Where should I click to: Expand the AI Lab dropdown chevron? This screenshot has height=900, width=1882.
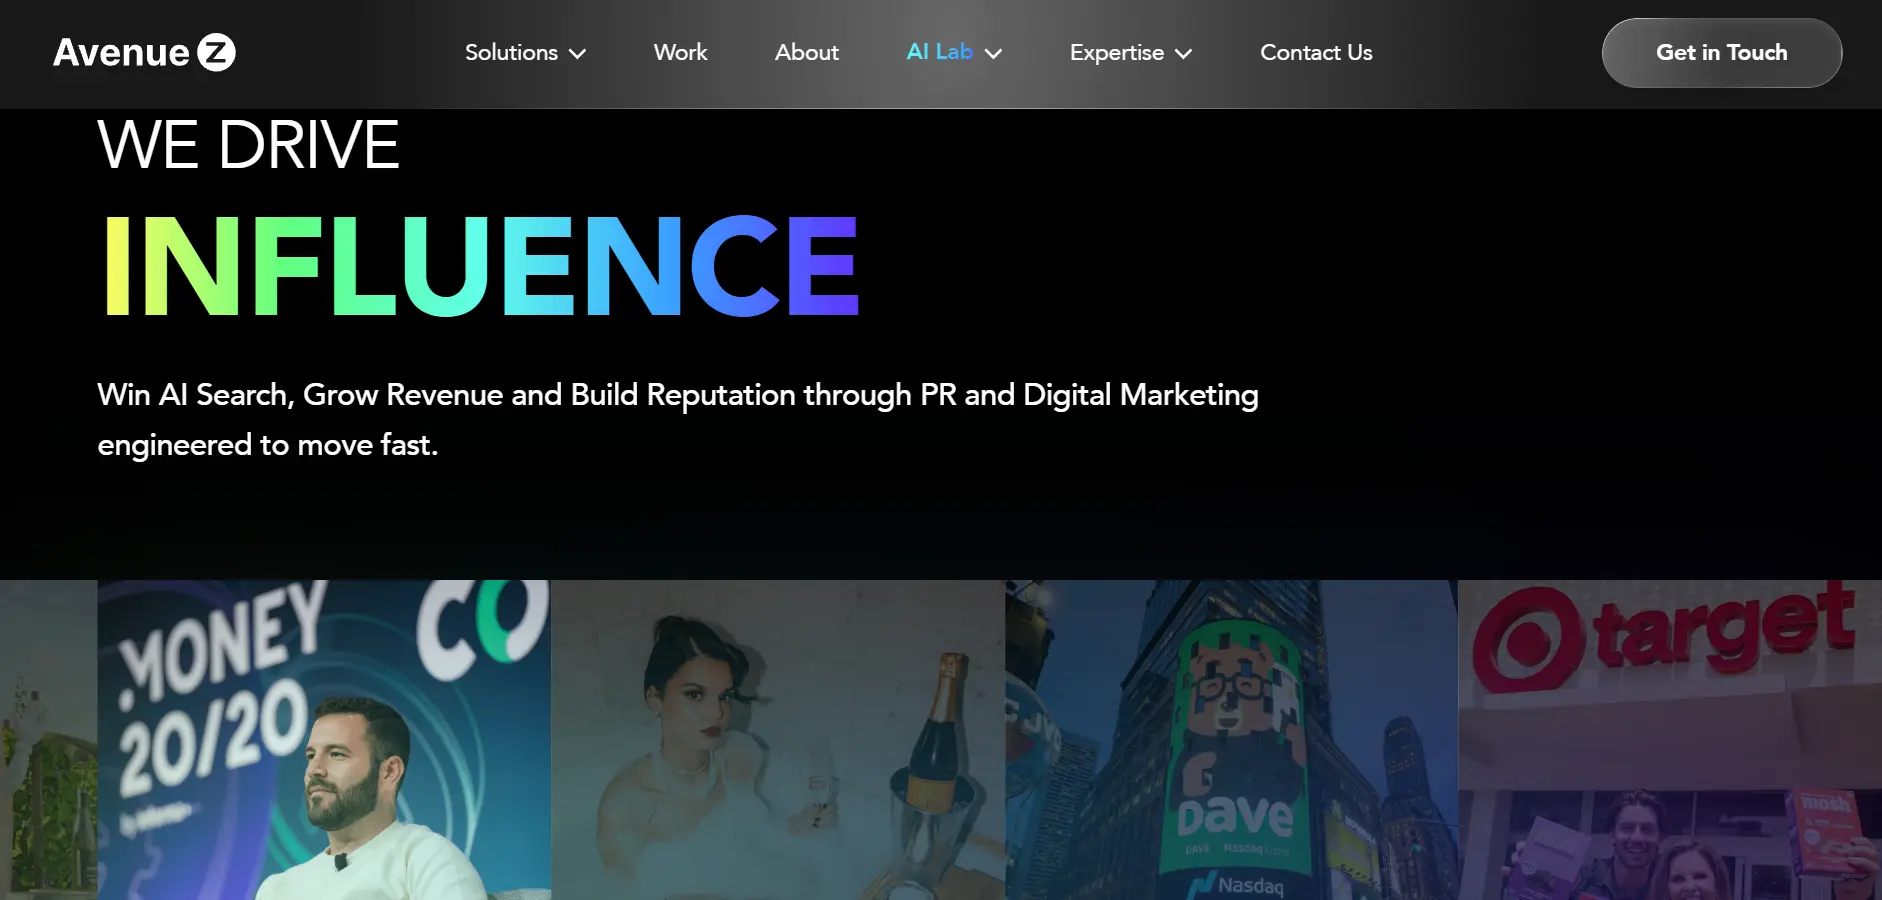(x=993, y=54)
